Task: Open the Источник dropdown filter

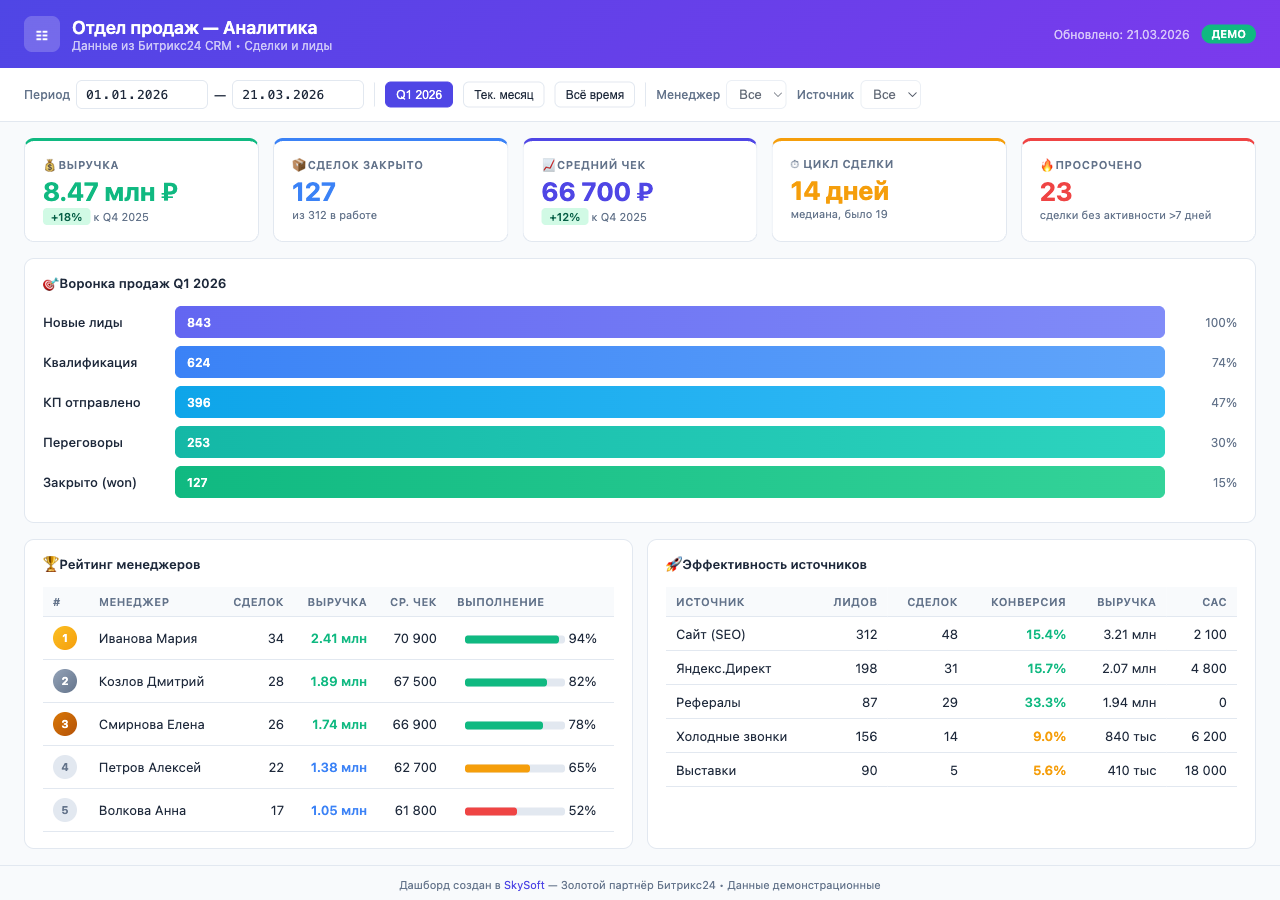Action: click(890, 95)
